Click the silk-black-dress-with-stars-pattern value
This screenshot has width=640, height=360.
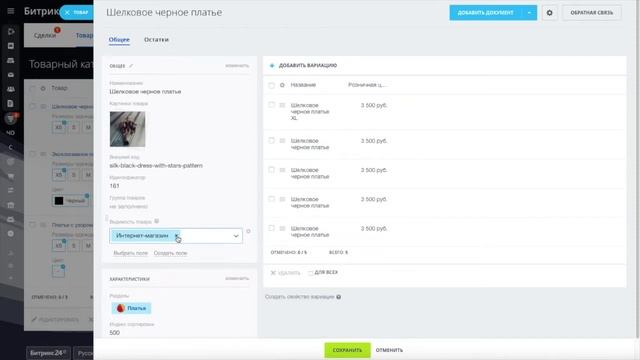click(x=156, y=166)
